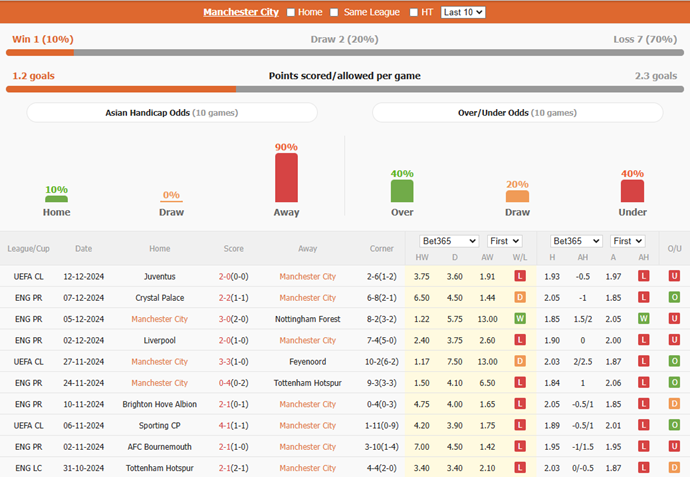The height and width of the screenshot is (477, 690).
Task: Click the win/draw/loss progress bar
Action: [345, 53]
